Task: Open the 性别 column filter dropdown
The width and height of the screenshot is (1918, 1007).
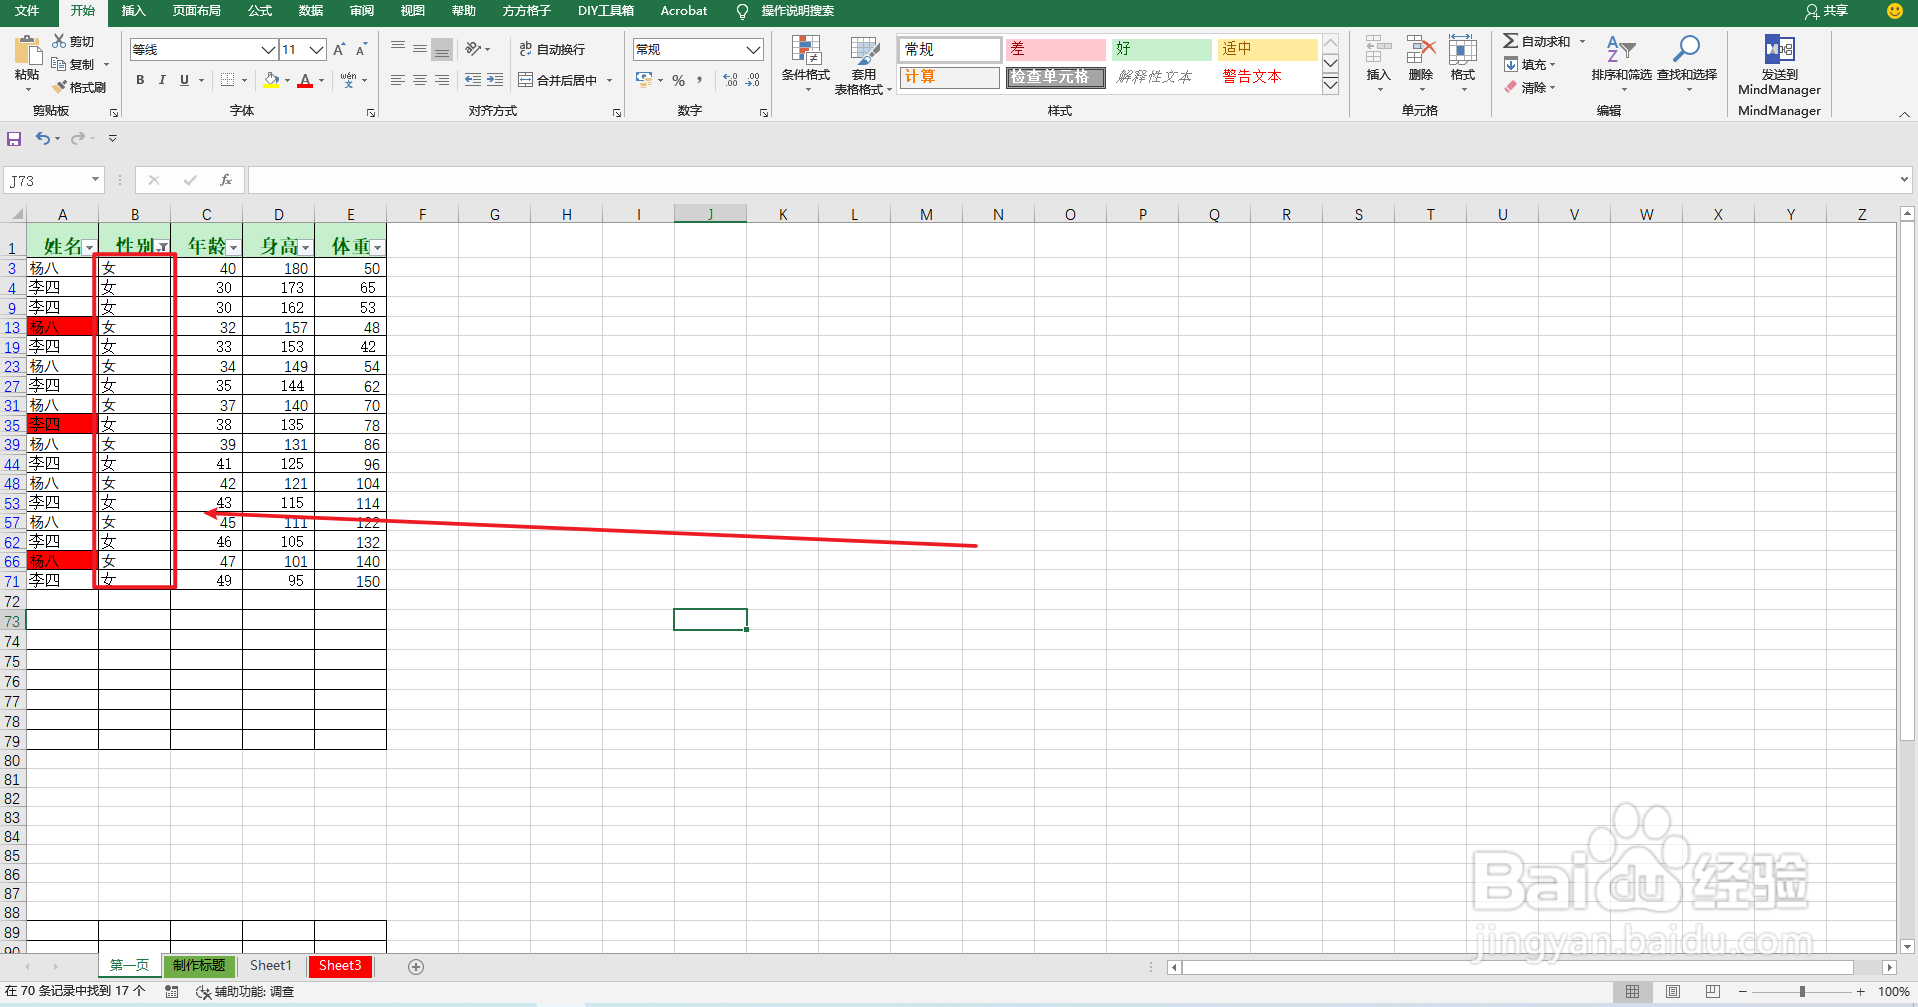Action: pyautogui.click(x=162, y=247)
